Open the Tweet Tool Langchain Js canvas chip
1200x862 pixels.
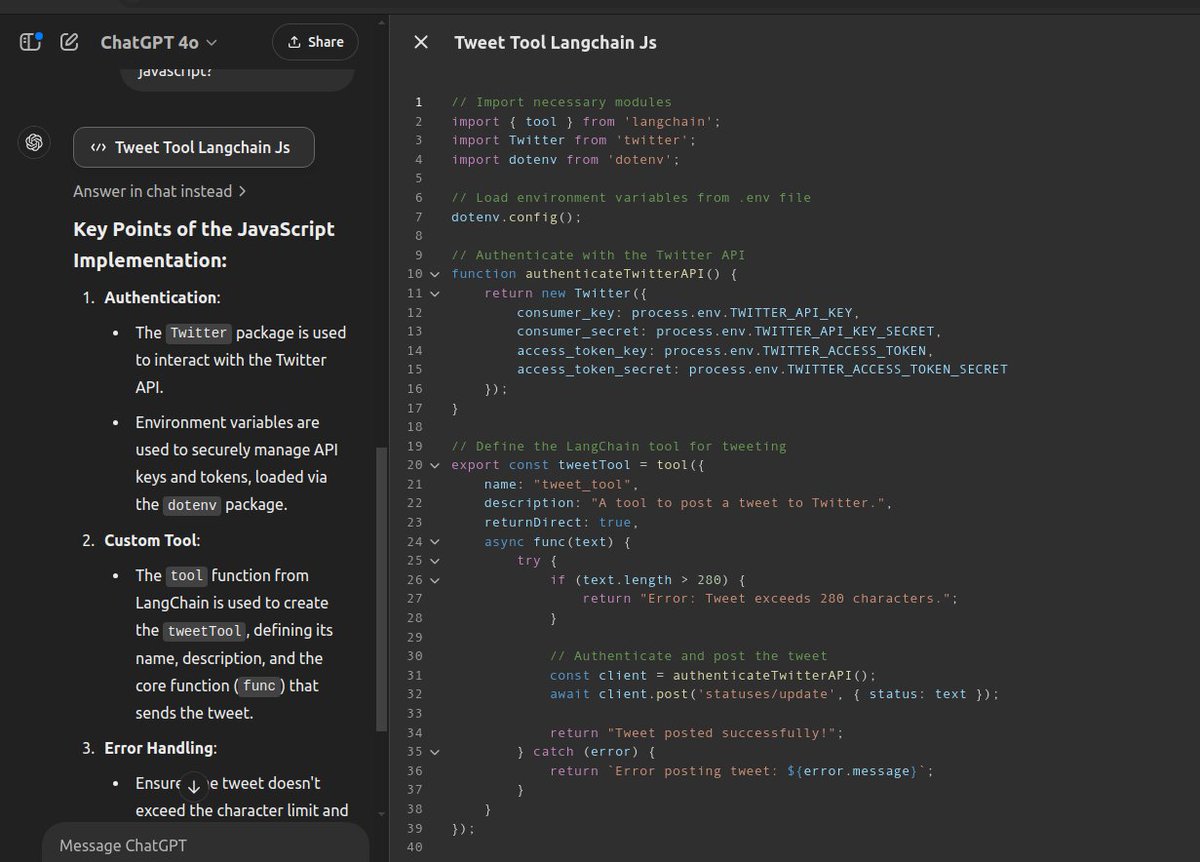(x=194, y=147)
